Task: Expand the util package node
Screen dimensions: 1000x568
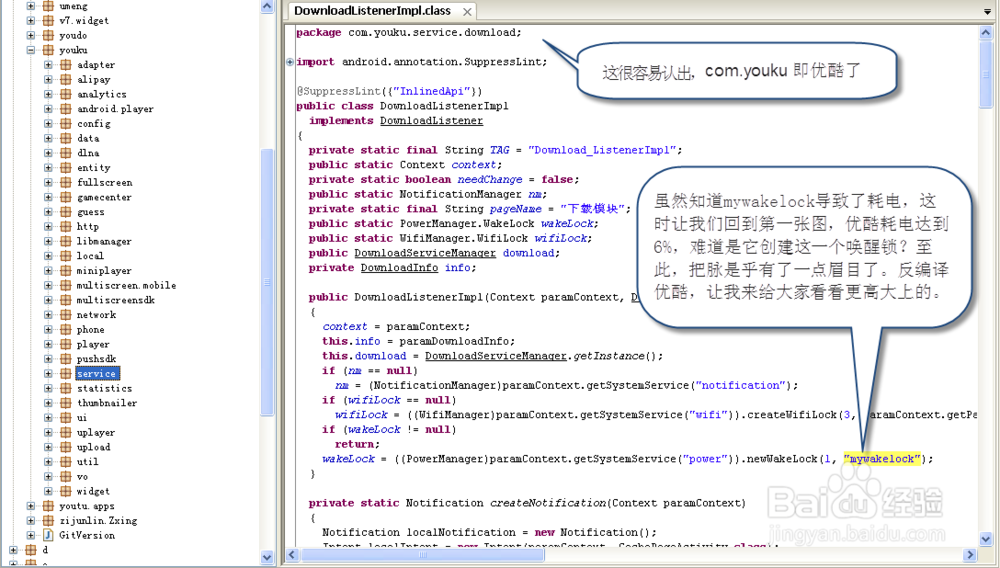Action: click(48, 462)
